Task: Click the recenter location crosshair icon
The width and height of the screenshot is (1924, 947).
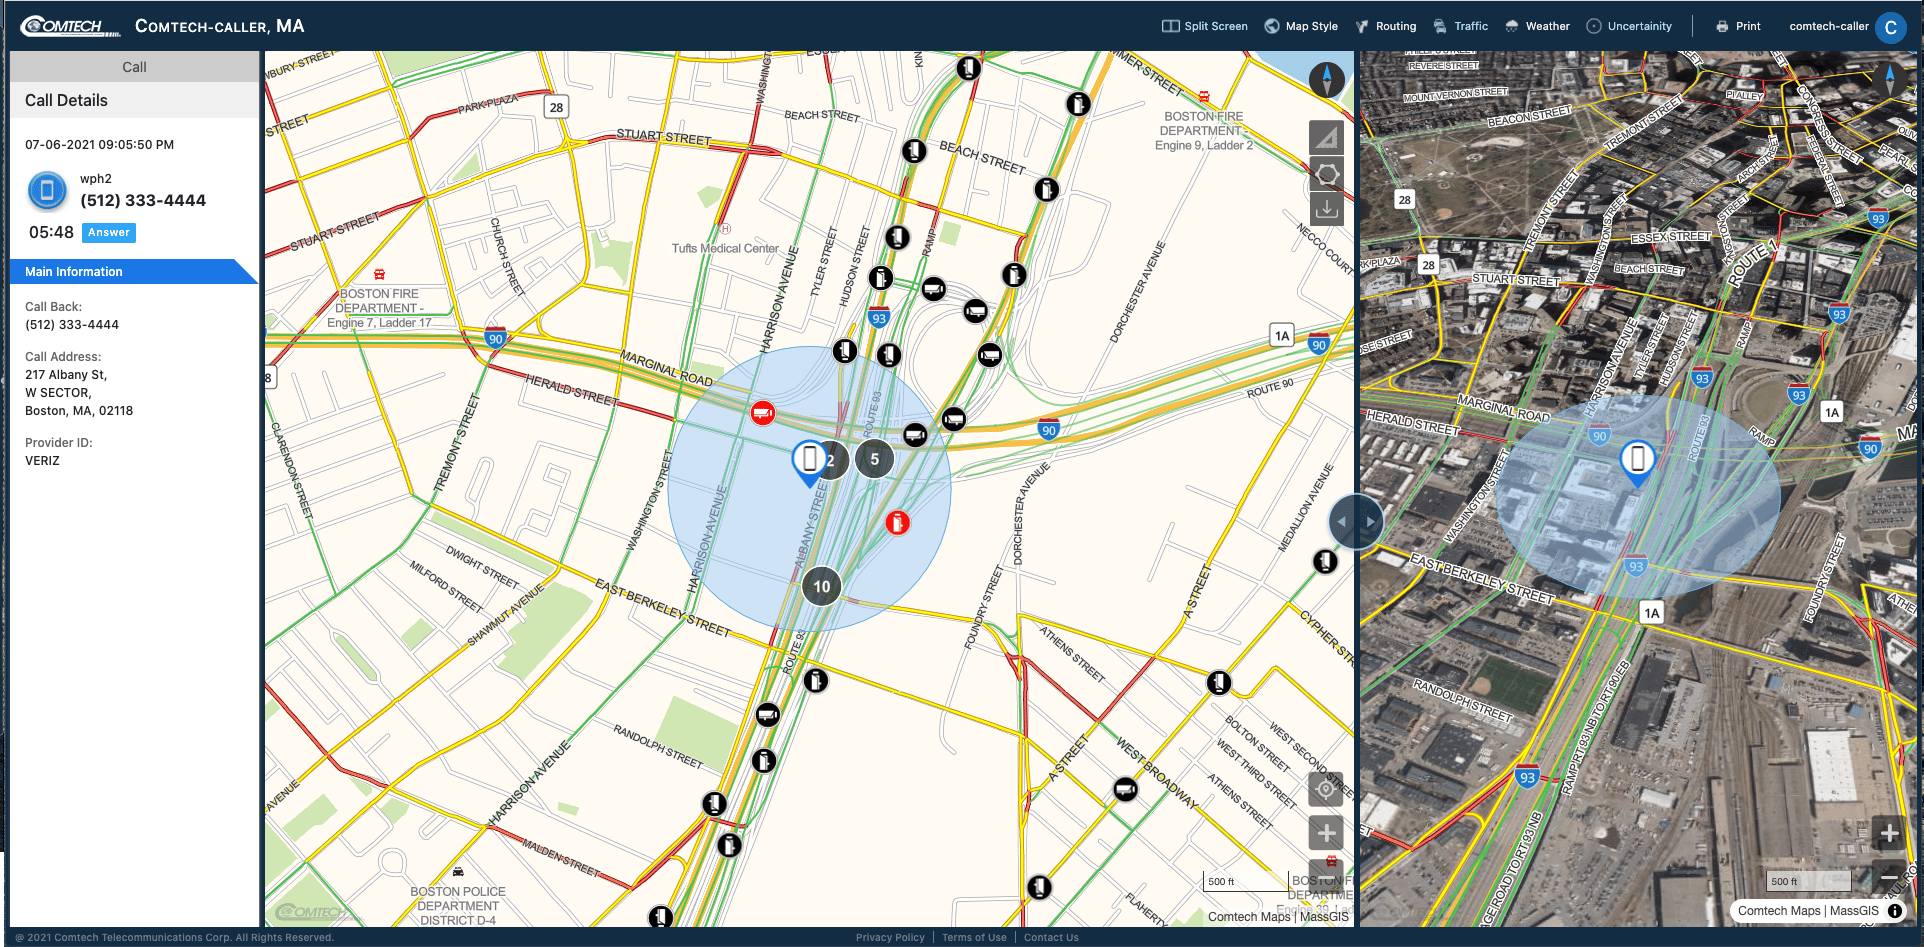Action: tap(1325, 789)
